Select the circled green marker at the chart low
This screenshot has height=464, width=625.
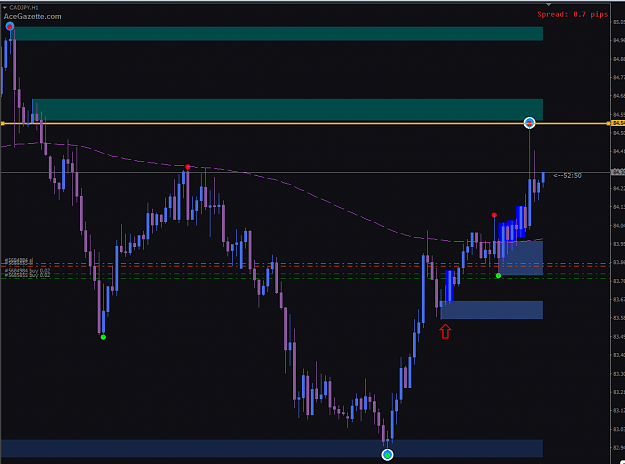pyautogui.click(x=387, y=454)
